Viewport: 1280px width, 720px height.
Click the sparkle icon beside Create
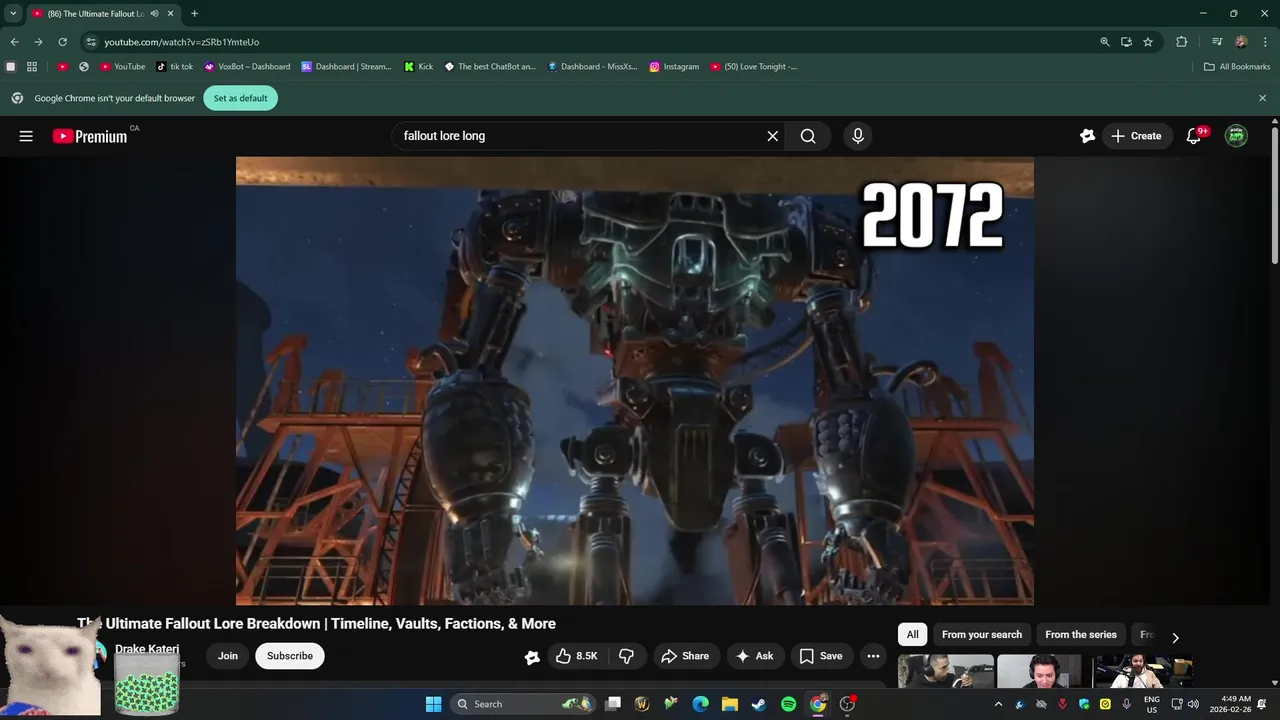tap(1087, 136)
